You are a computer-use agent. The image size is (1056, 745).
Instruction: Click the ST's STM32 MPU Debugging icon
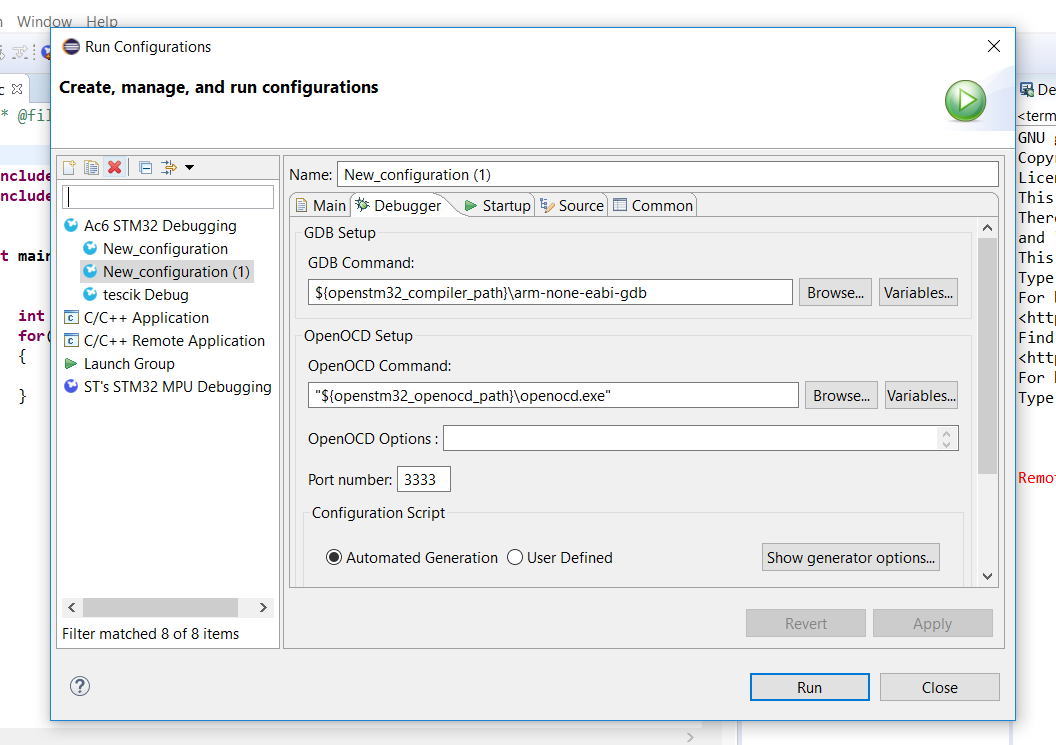(71, 386)
